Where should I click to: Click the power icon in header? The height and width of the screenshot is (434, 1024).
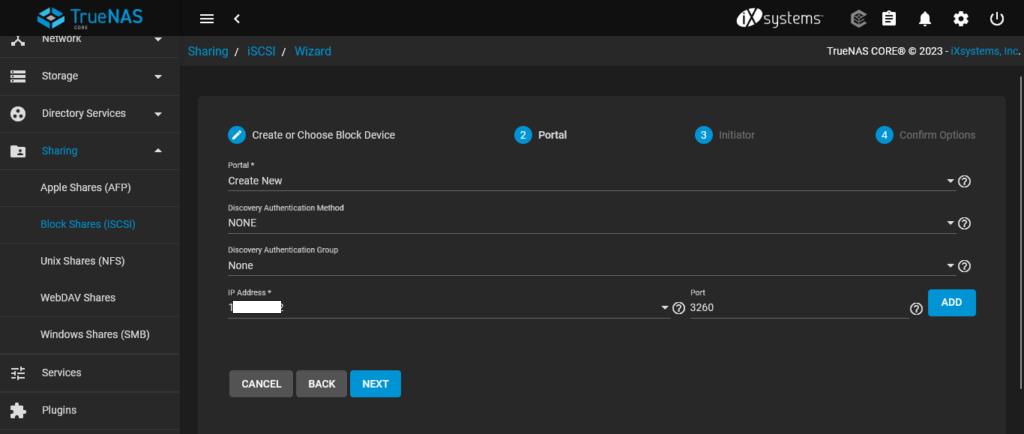[x=996, y=19]
